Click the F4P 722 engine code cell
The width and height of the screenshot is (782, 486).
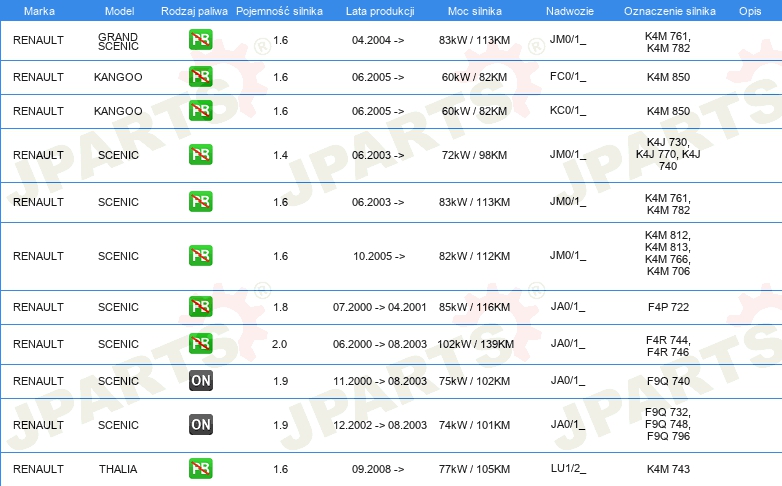click(668, 307)
